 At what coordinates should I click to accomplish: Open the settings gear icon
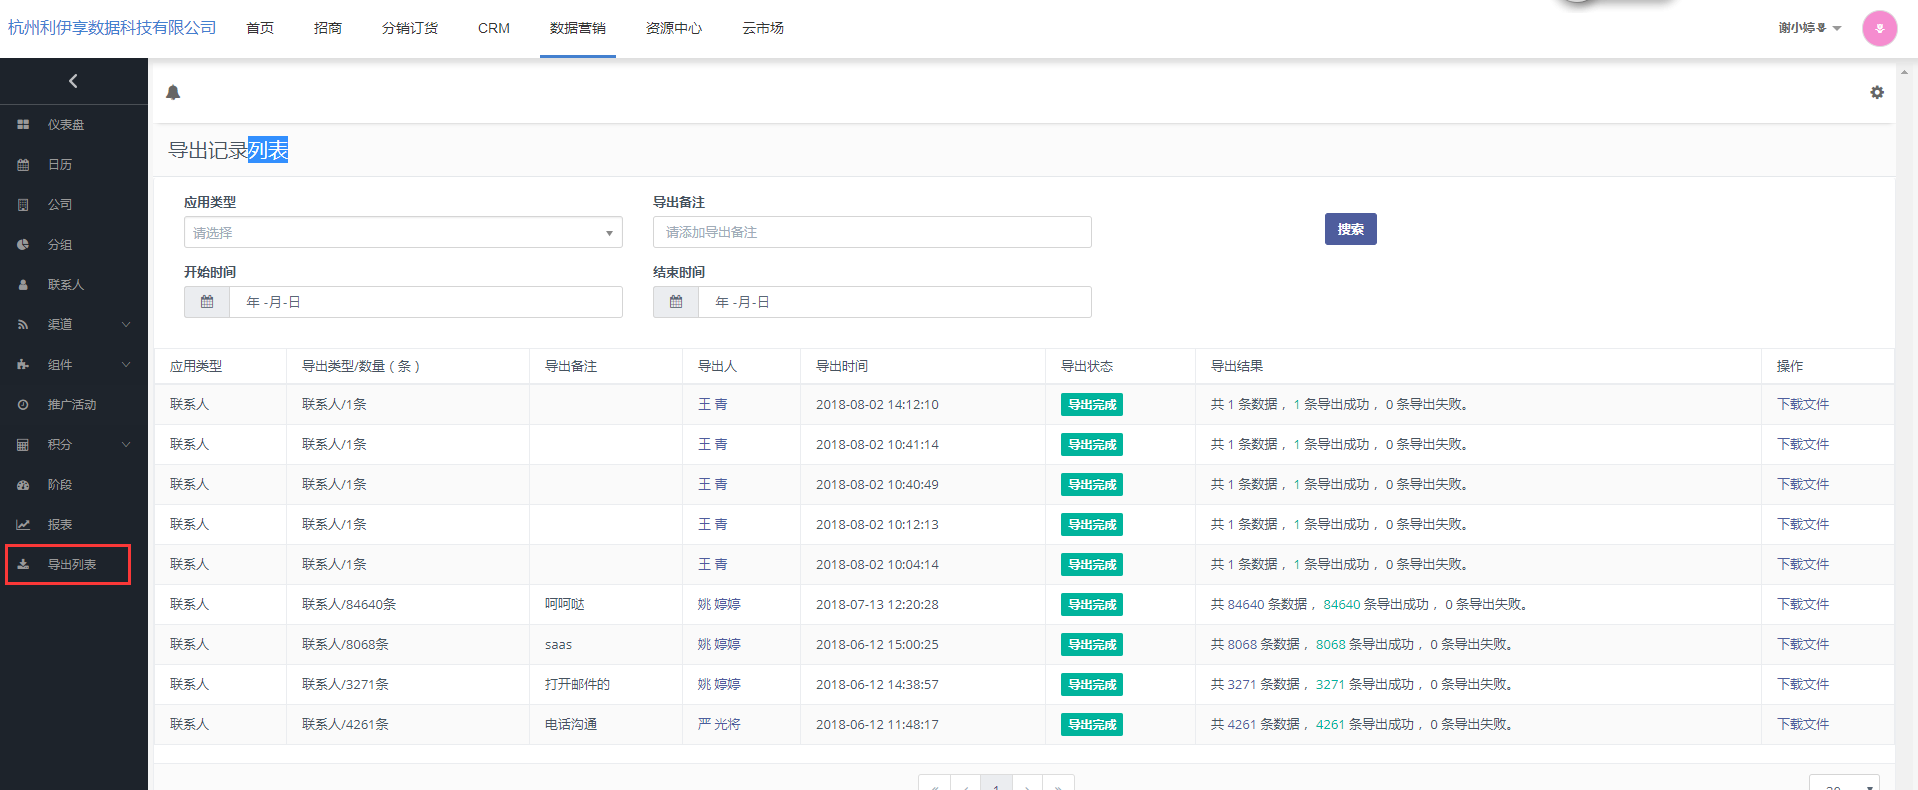[x=1877, y=92]
